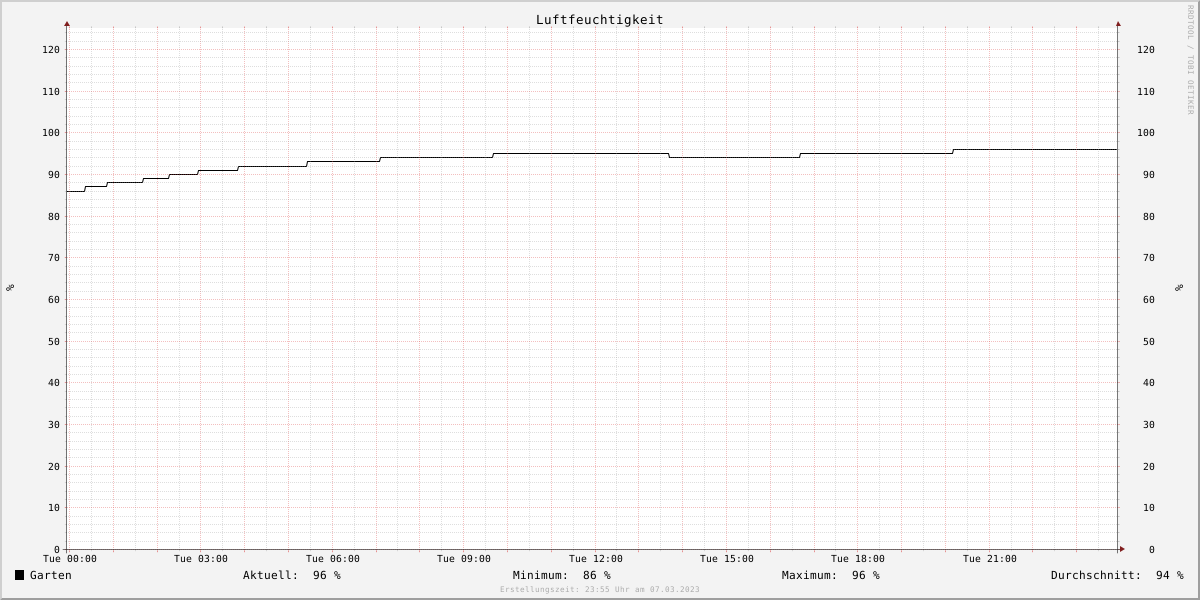1200x600 pixels.
Task: Click the right y-axis label 90
Action: click(x=1148, y=175)
